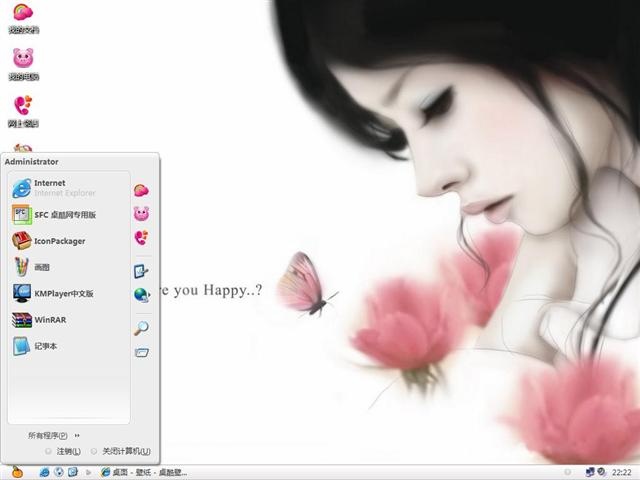Open WinRAR in the start menu
This screenshot has height=480, width=640.
click(39, 320)
